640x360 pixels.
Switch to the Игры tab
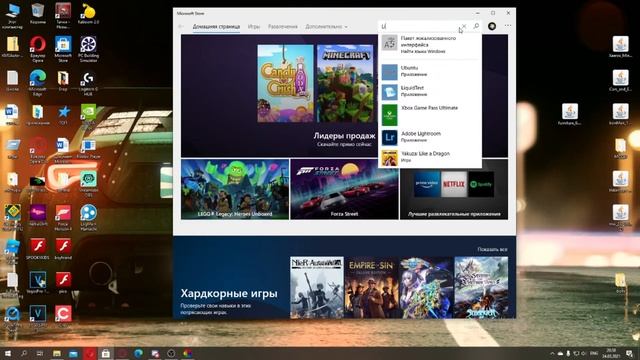[x=254, y=27]
